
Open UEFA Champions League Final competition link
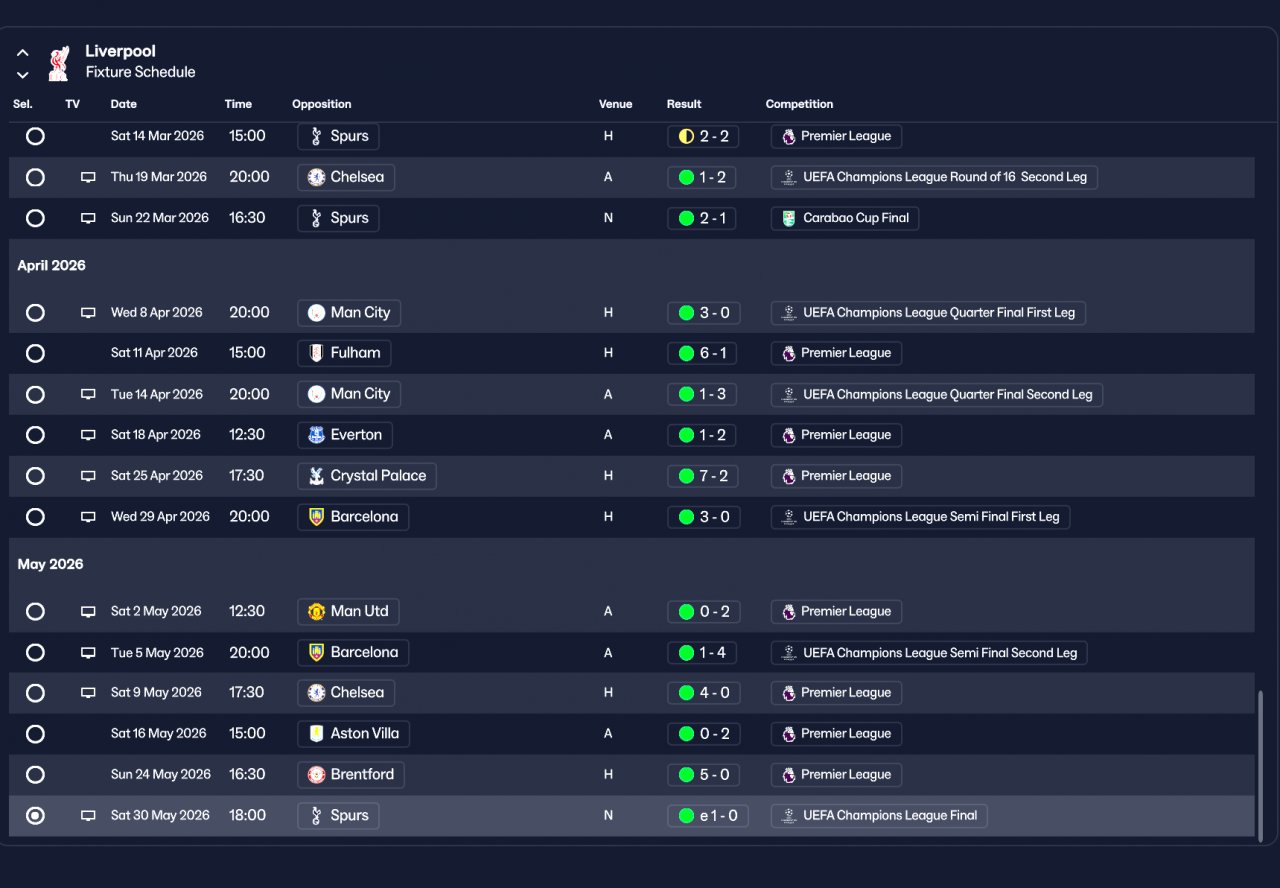click(x=879, y=816)
